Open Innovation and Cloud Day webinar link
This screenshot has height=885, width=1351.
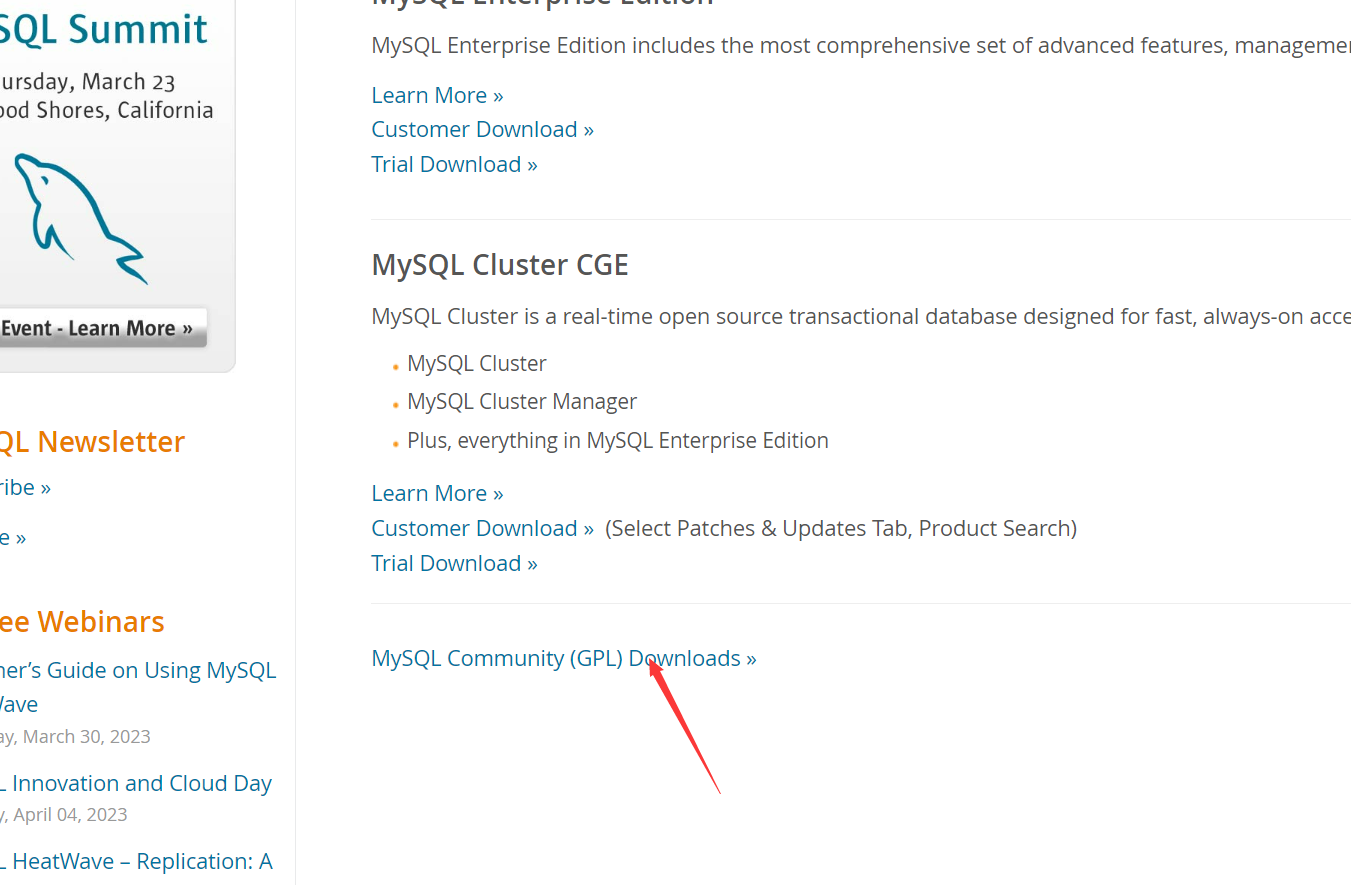click(x=136, y=783)
